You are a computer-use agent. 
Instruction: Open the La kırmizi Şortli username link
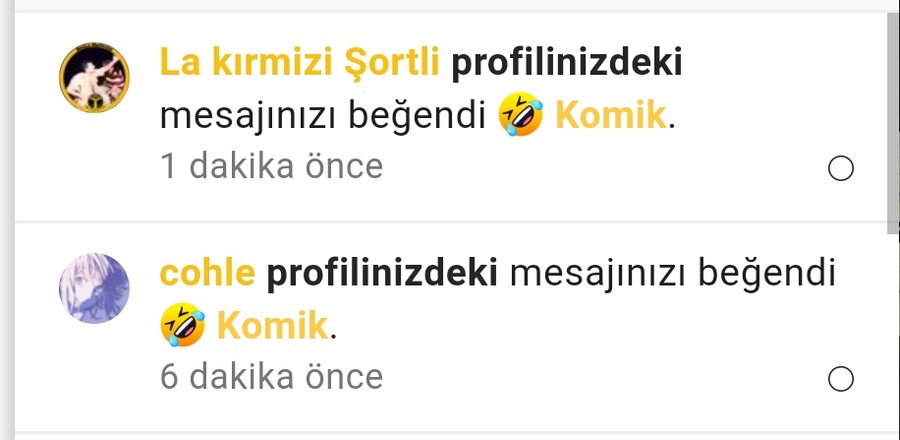point(299,62)
